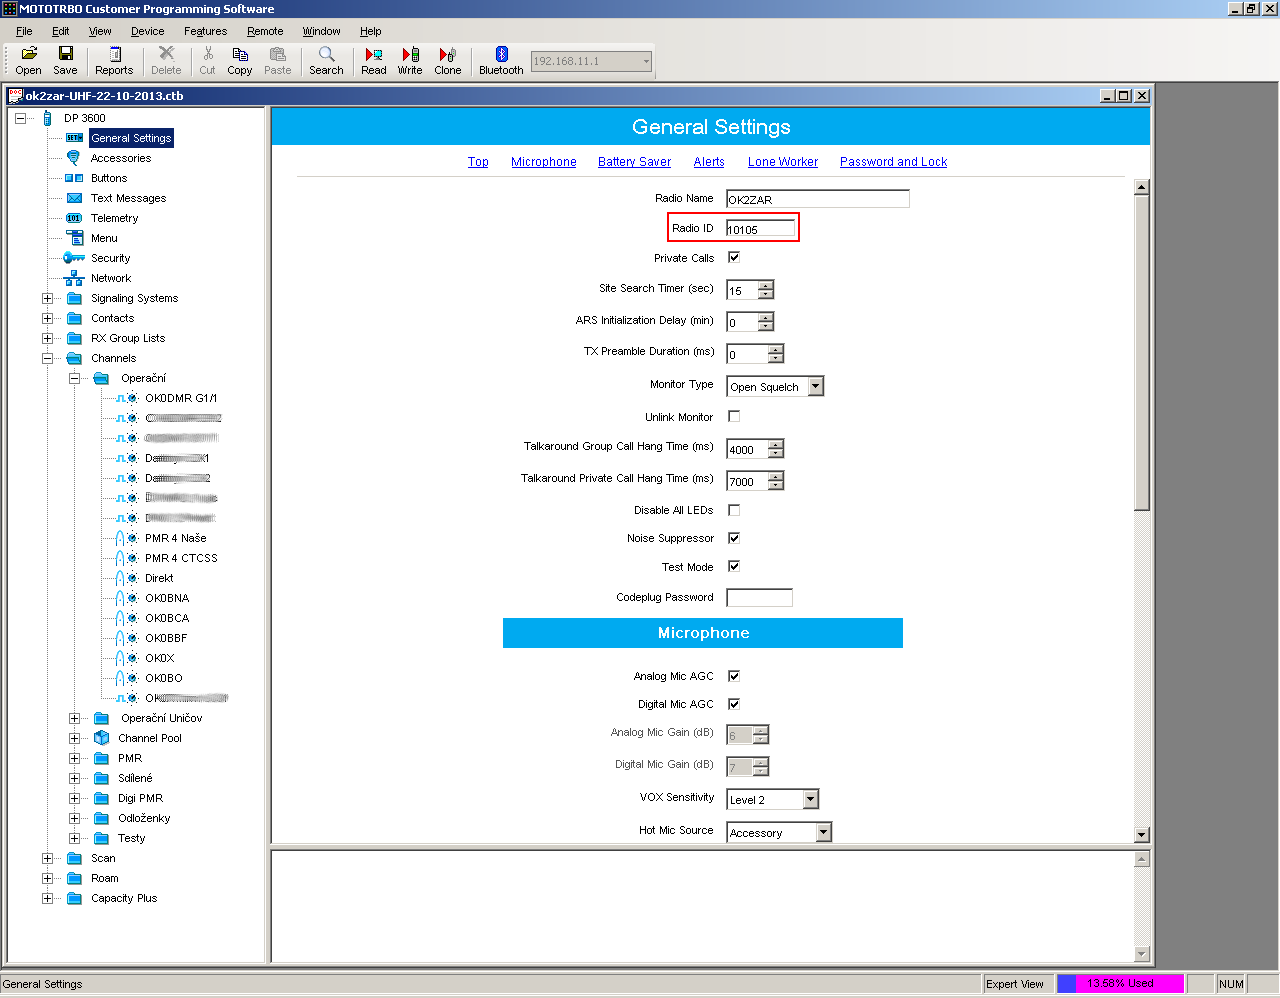Open the Device menu
This screenshot has width=1280, height=998.
pos(148,31)
